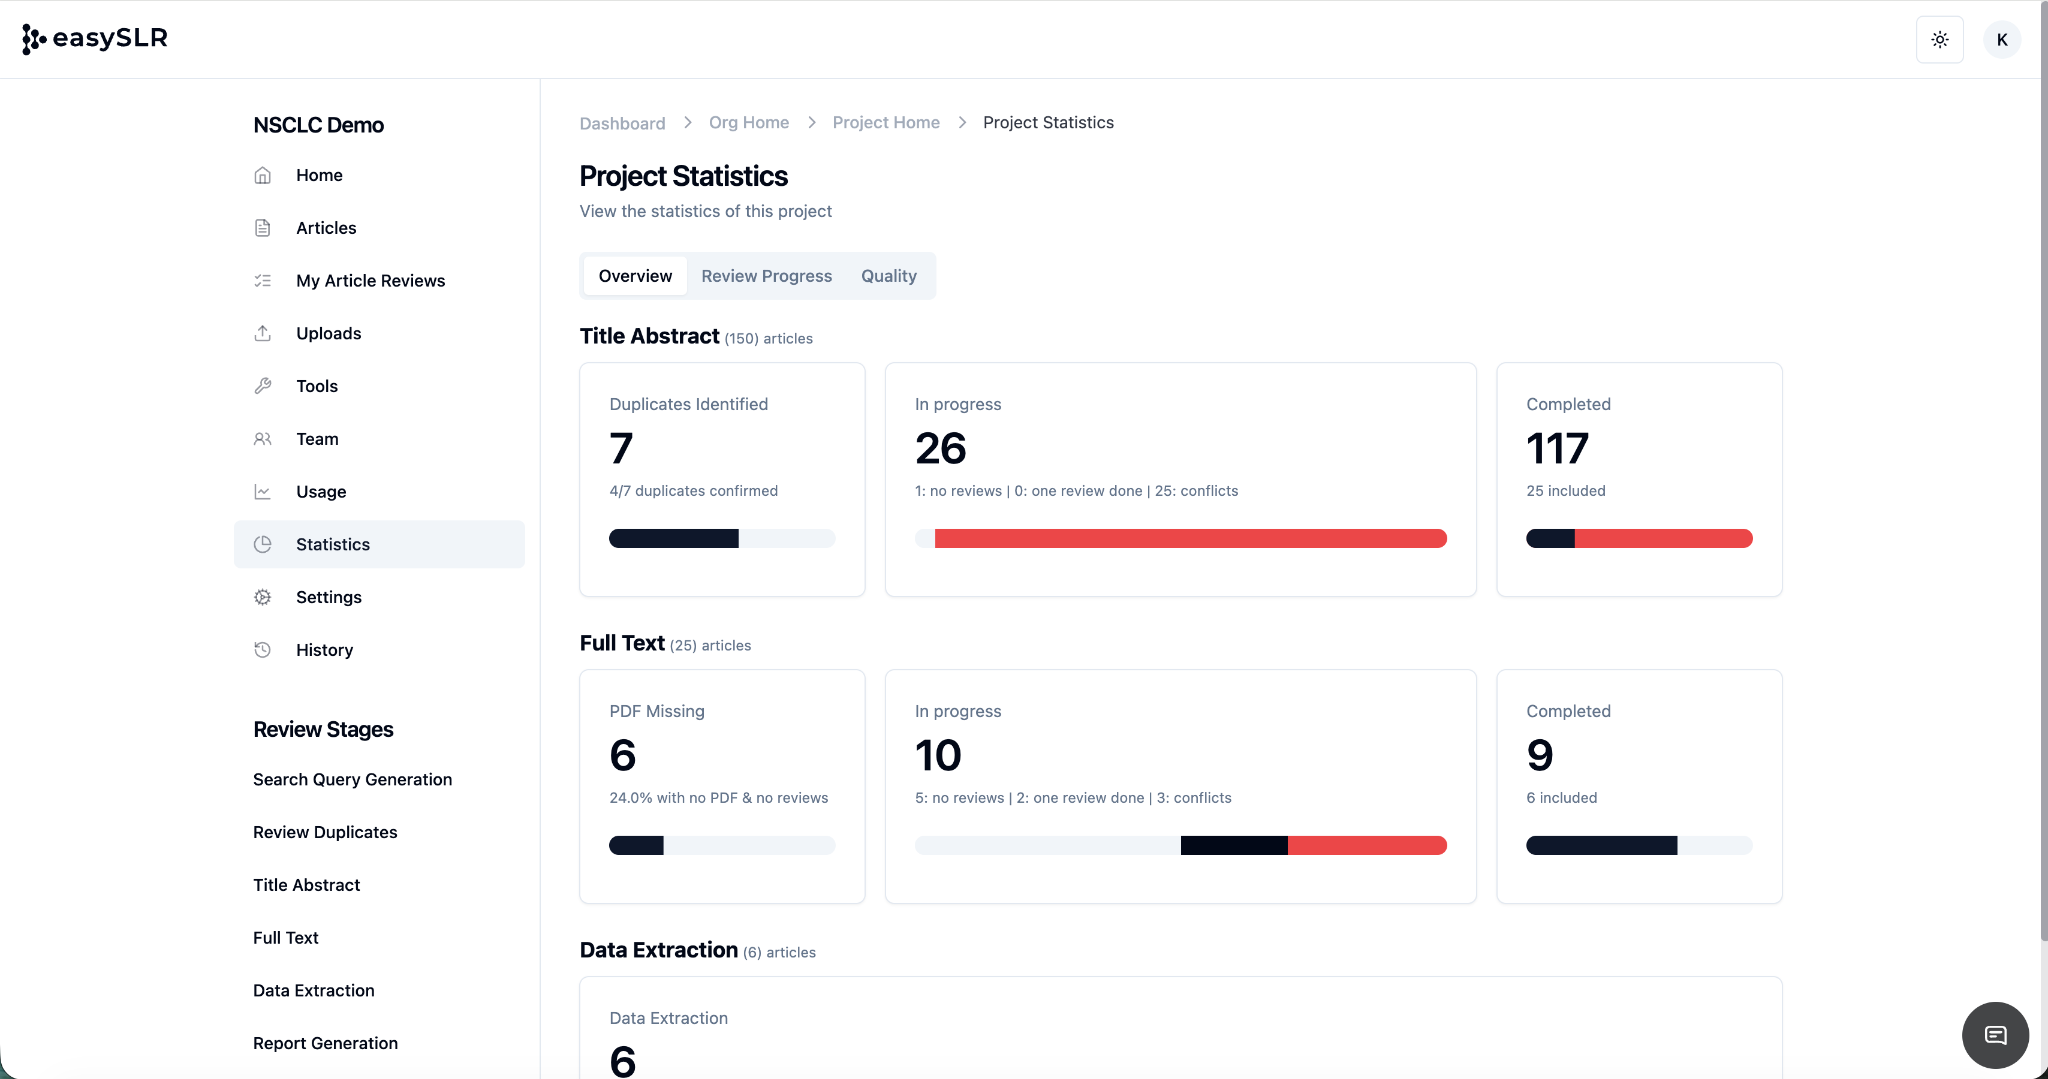This screenshot has height=1079, width=2048.
Task: Open the chat support widget
Action: (x=1995, y=1035)
